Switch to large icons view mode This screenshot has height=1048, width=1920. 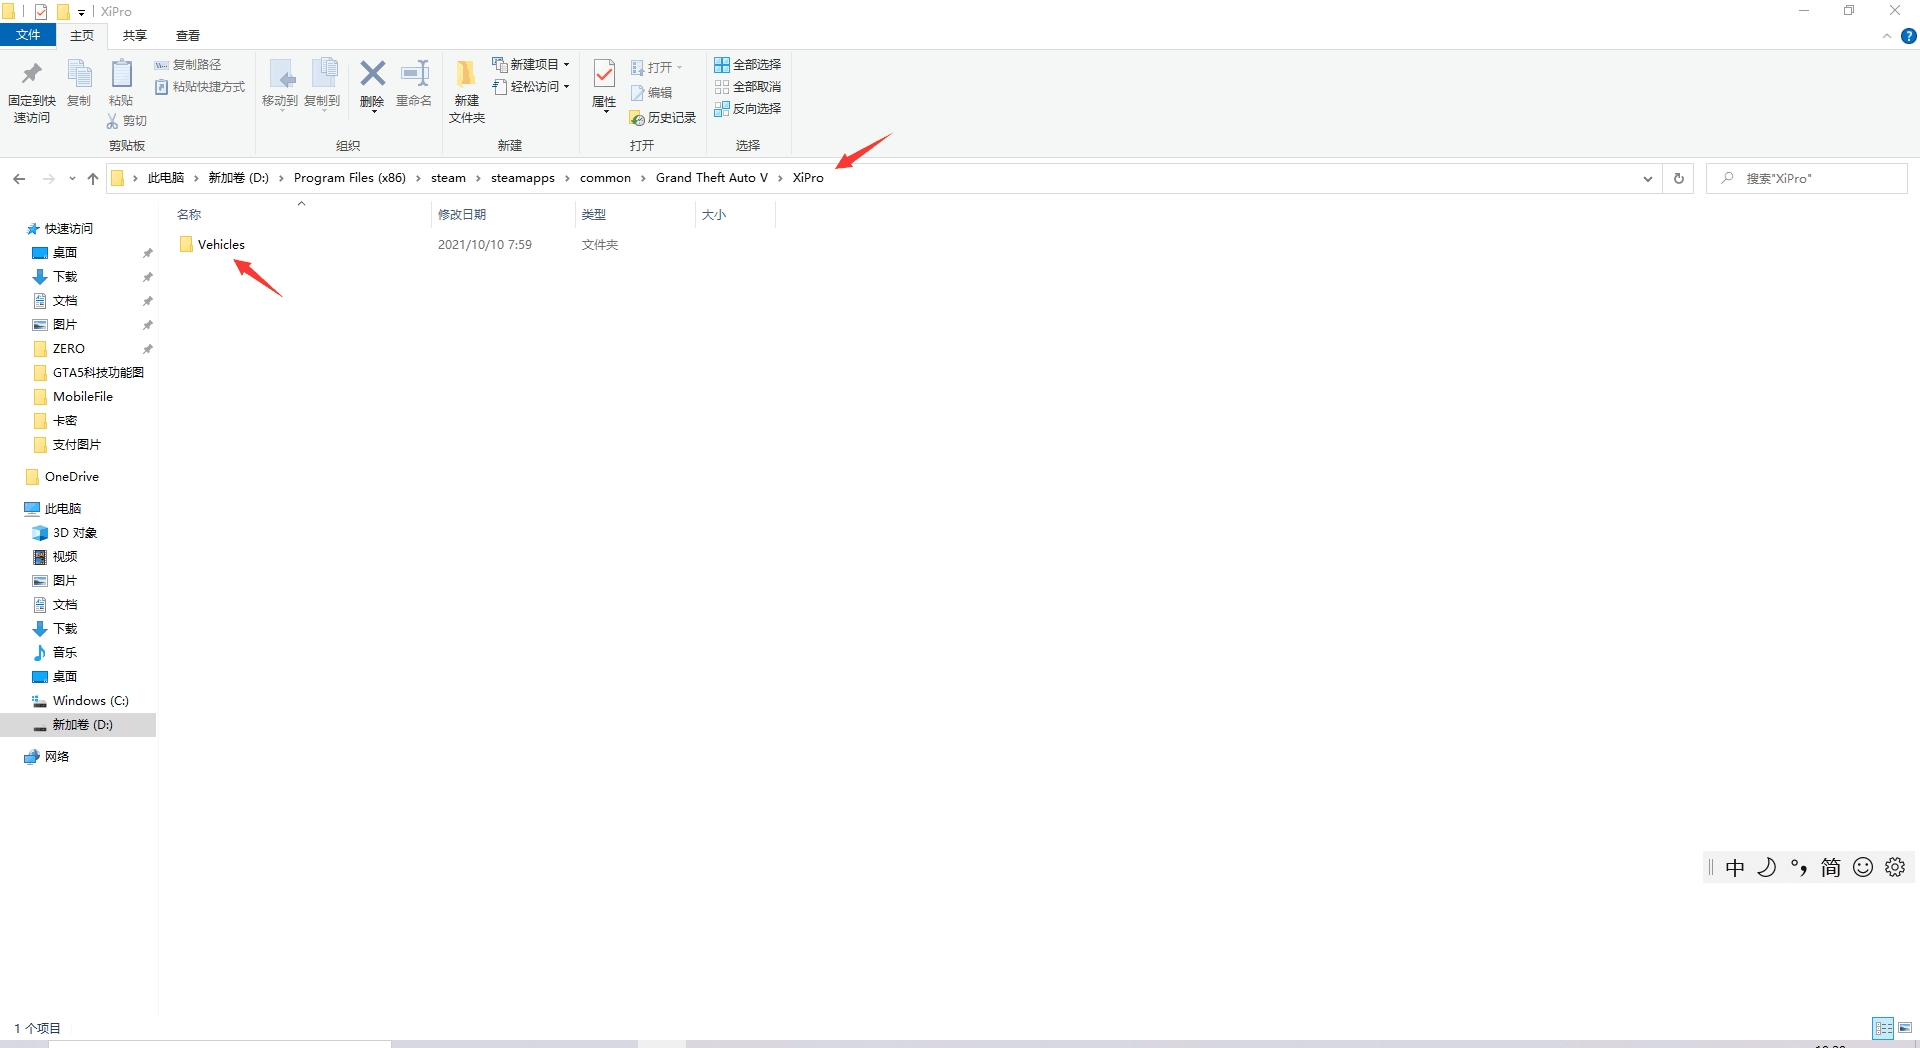1905,1028
